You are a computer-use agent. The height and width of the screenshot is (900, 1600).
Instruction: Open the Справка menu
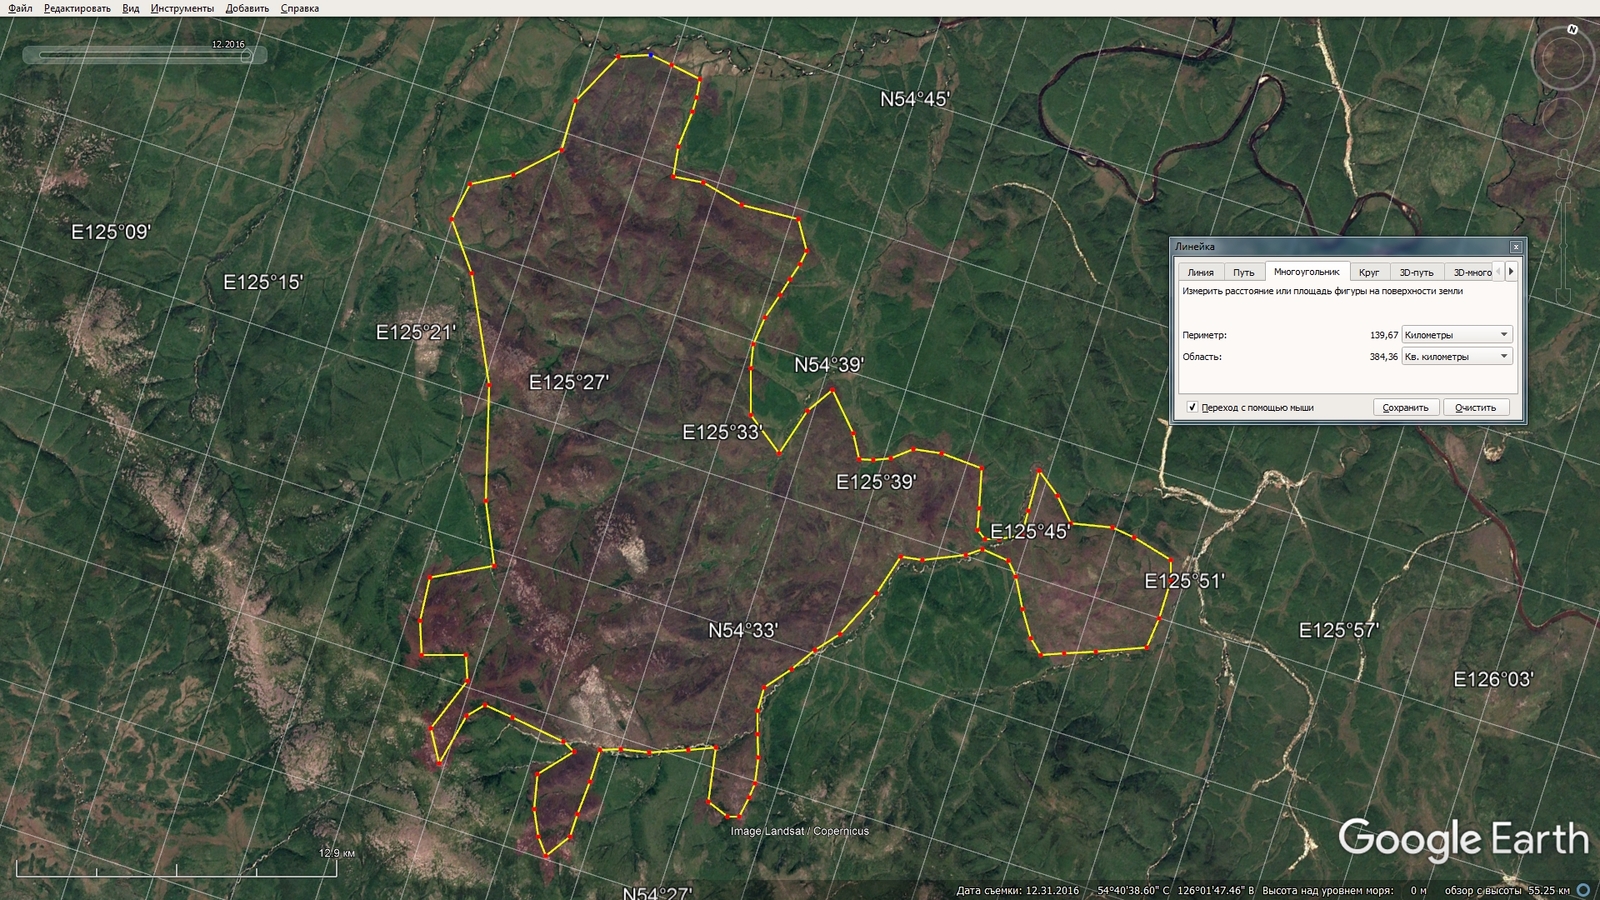(x=300, y=8)
